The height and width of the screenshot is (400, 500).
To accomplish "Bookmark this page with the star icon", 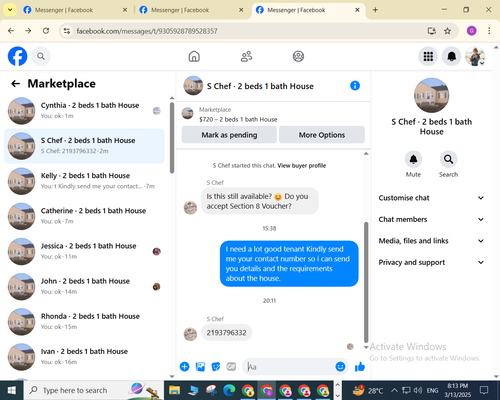I will (447, 31).
